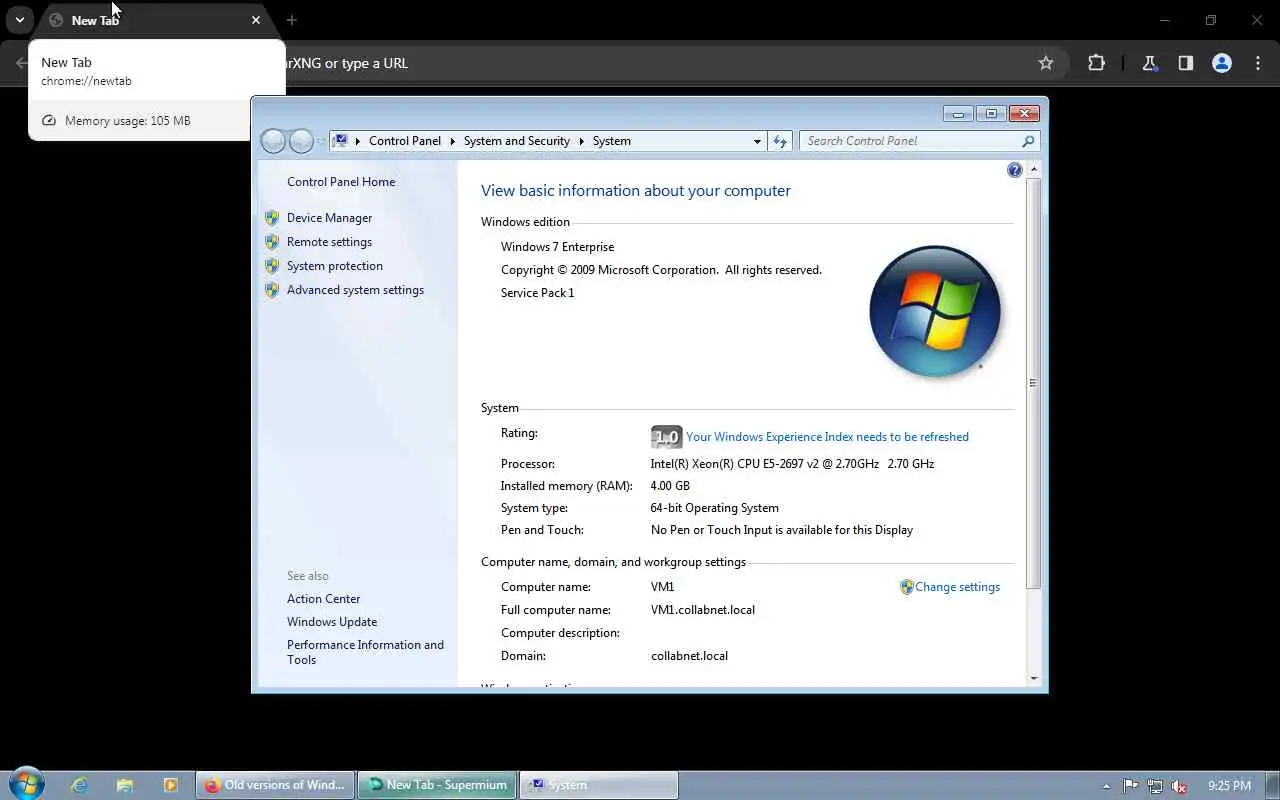The image size is (1280, 800).
Task: Toggle the browser side panel icon
Action: [1185, 63]
